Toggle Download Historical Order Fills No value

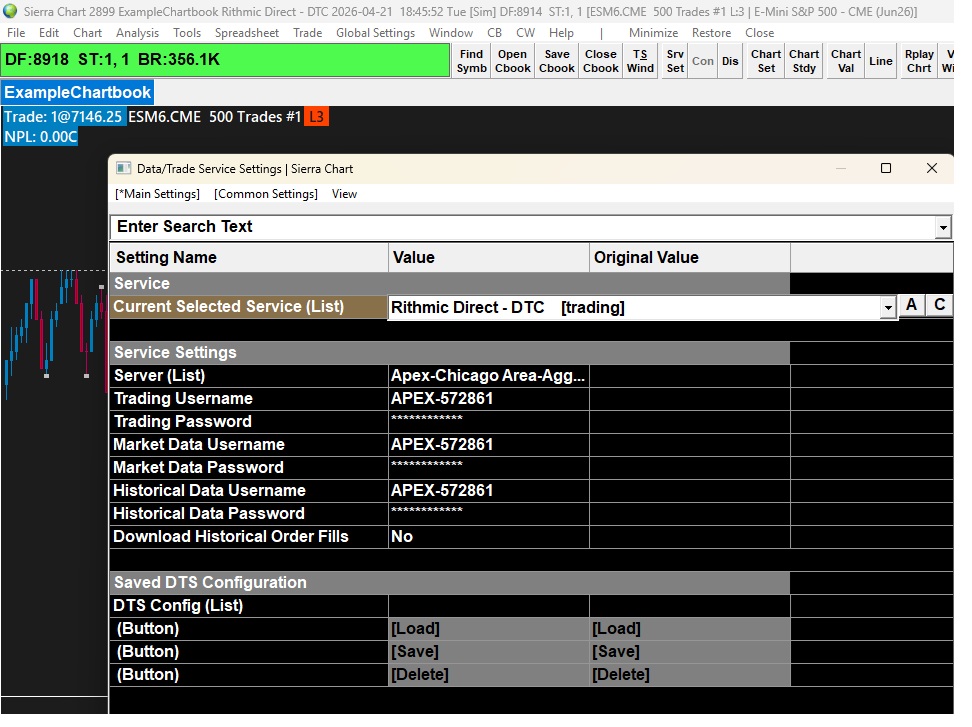pos(488,536)
